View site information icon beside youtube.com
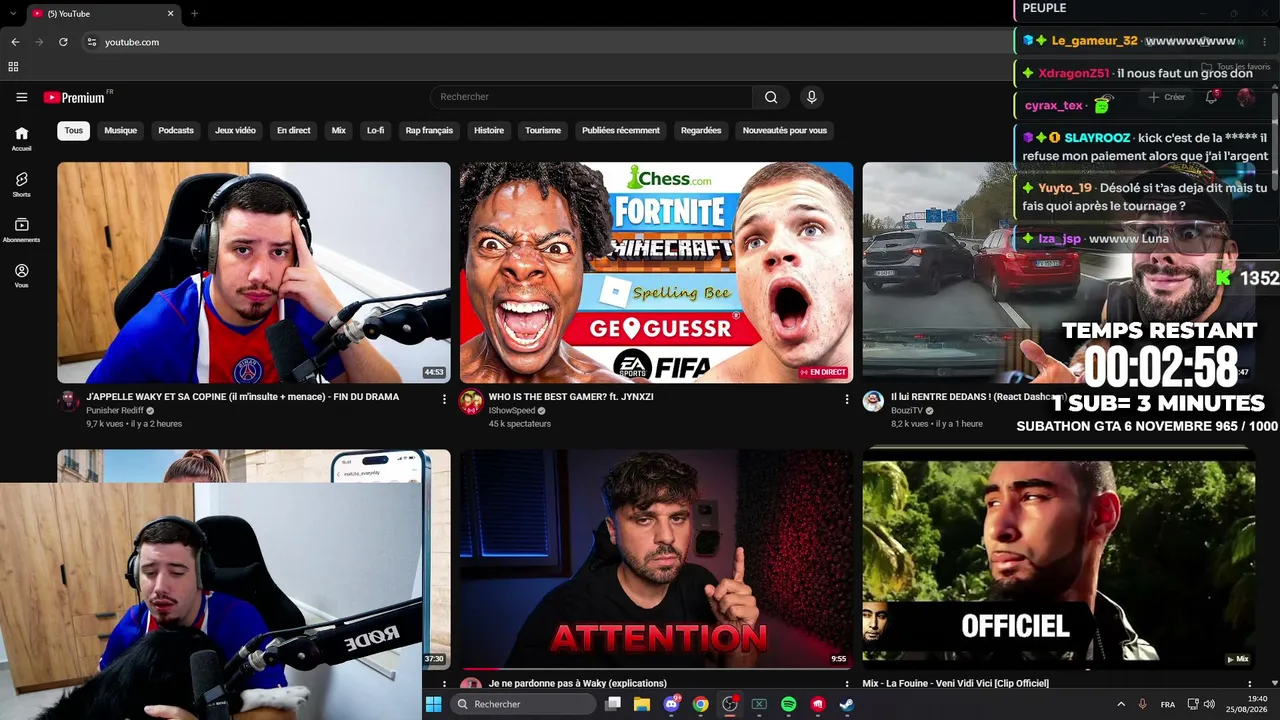 coord(91,42)
